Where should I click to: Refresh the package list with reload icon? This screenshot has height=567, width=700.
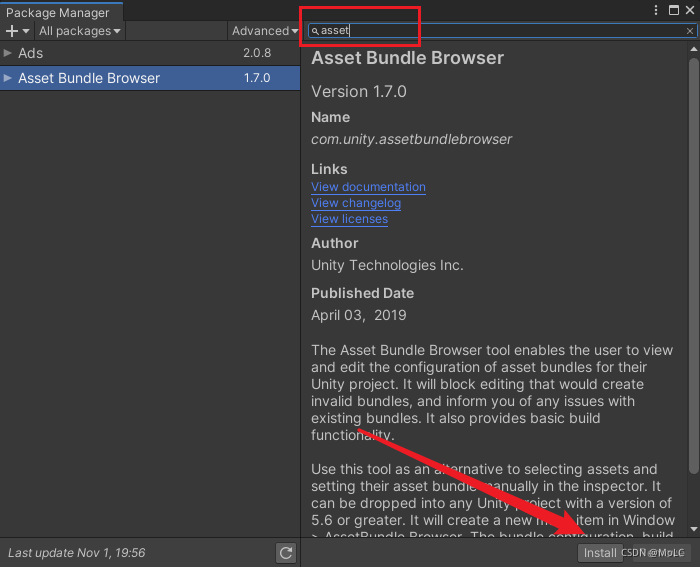click(286, 553)
